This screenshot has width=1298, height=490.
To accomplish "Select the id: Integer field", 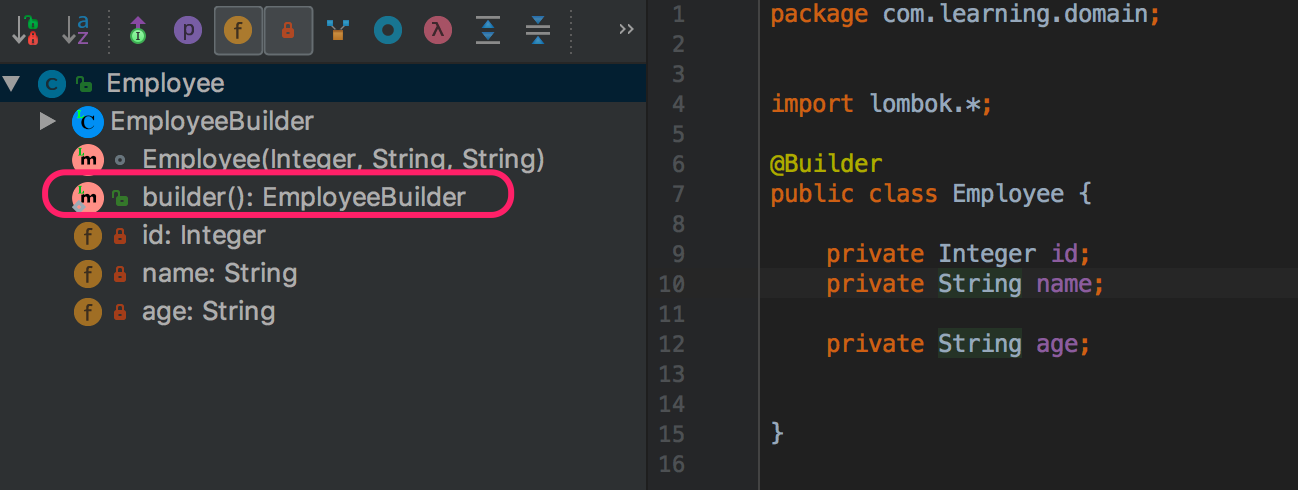I will pos(204,235).
